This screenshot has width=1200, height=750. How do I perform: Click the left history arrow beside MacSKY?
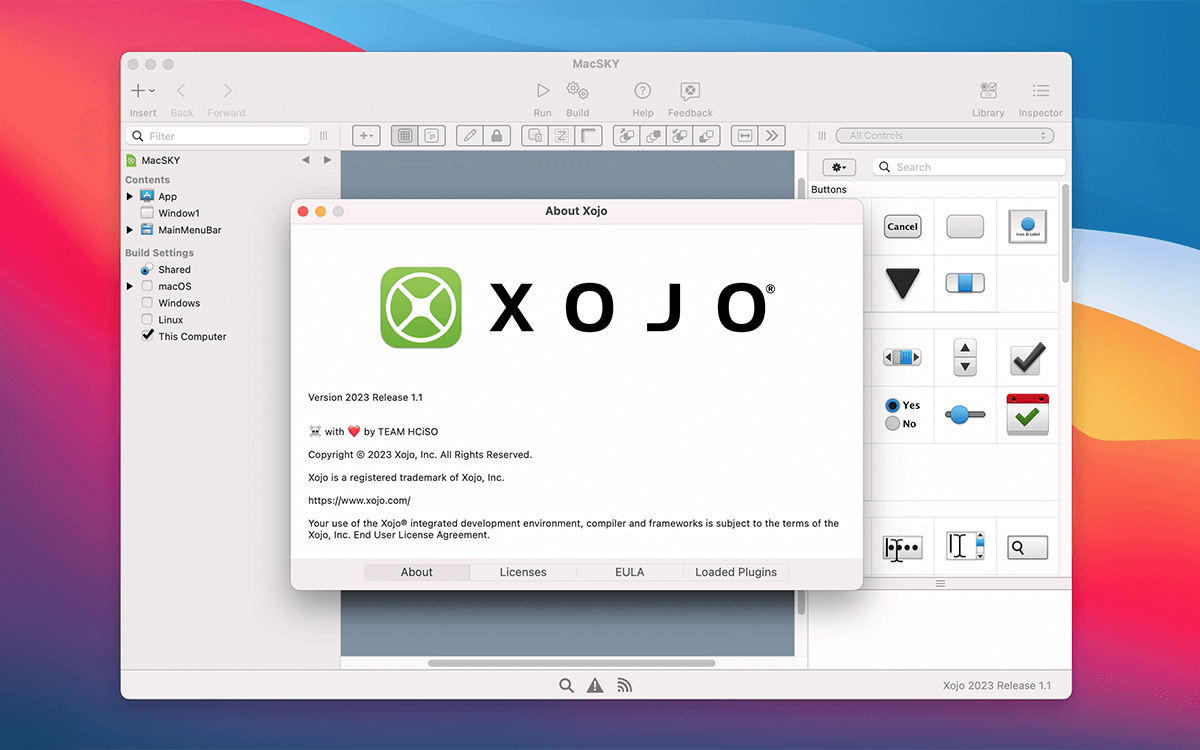tap(305, 160)
